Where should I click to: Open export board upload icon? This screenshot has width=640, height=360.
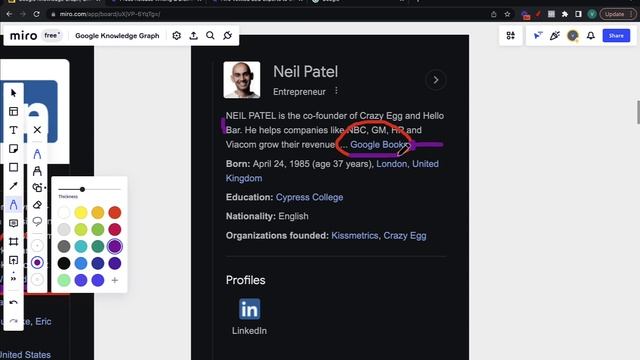click(193, 36)
